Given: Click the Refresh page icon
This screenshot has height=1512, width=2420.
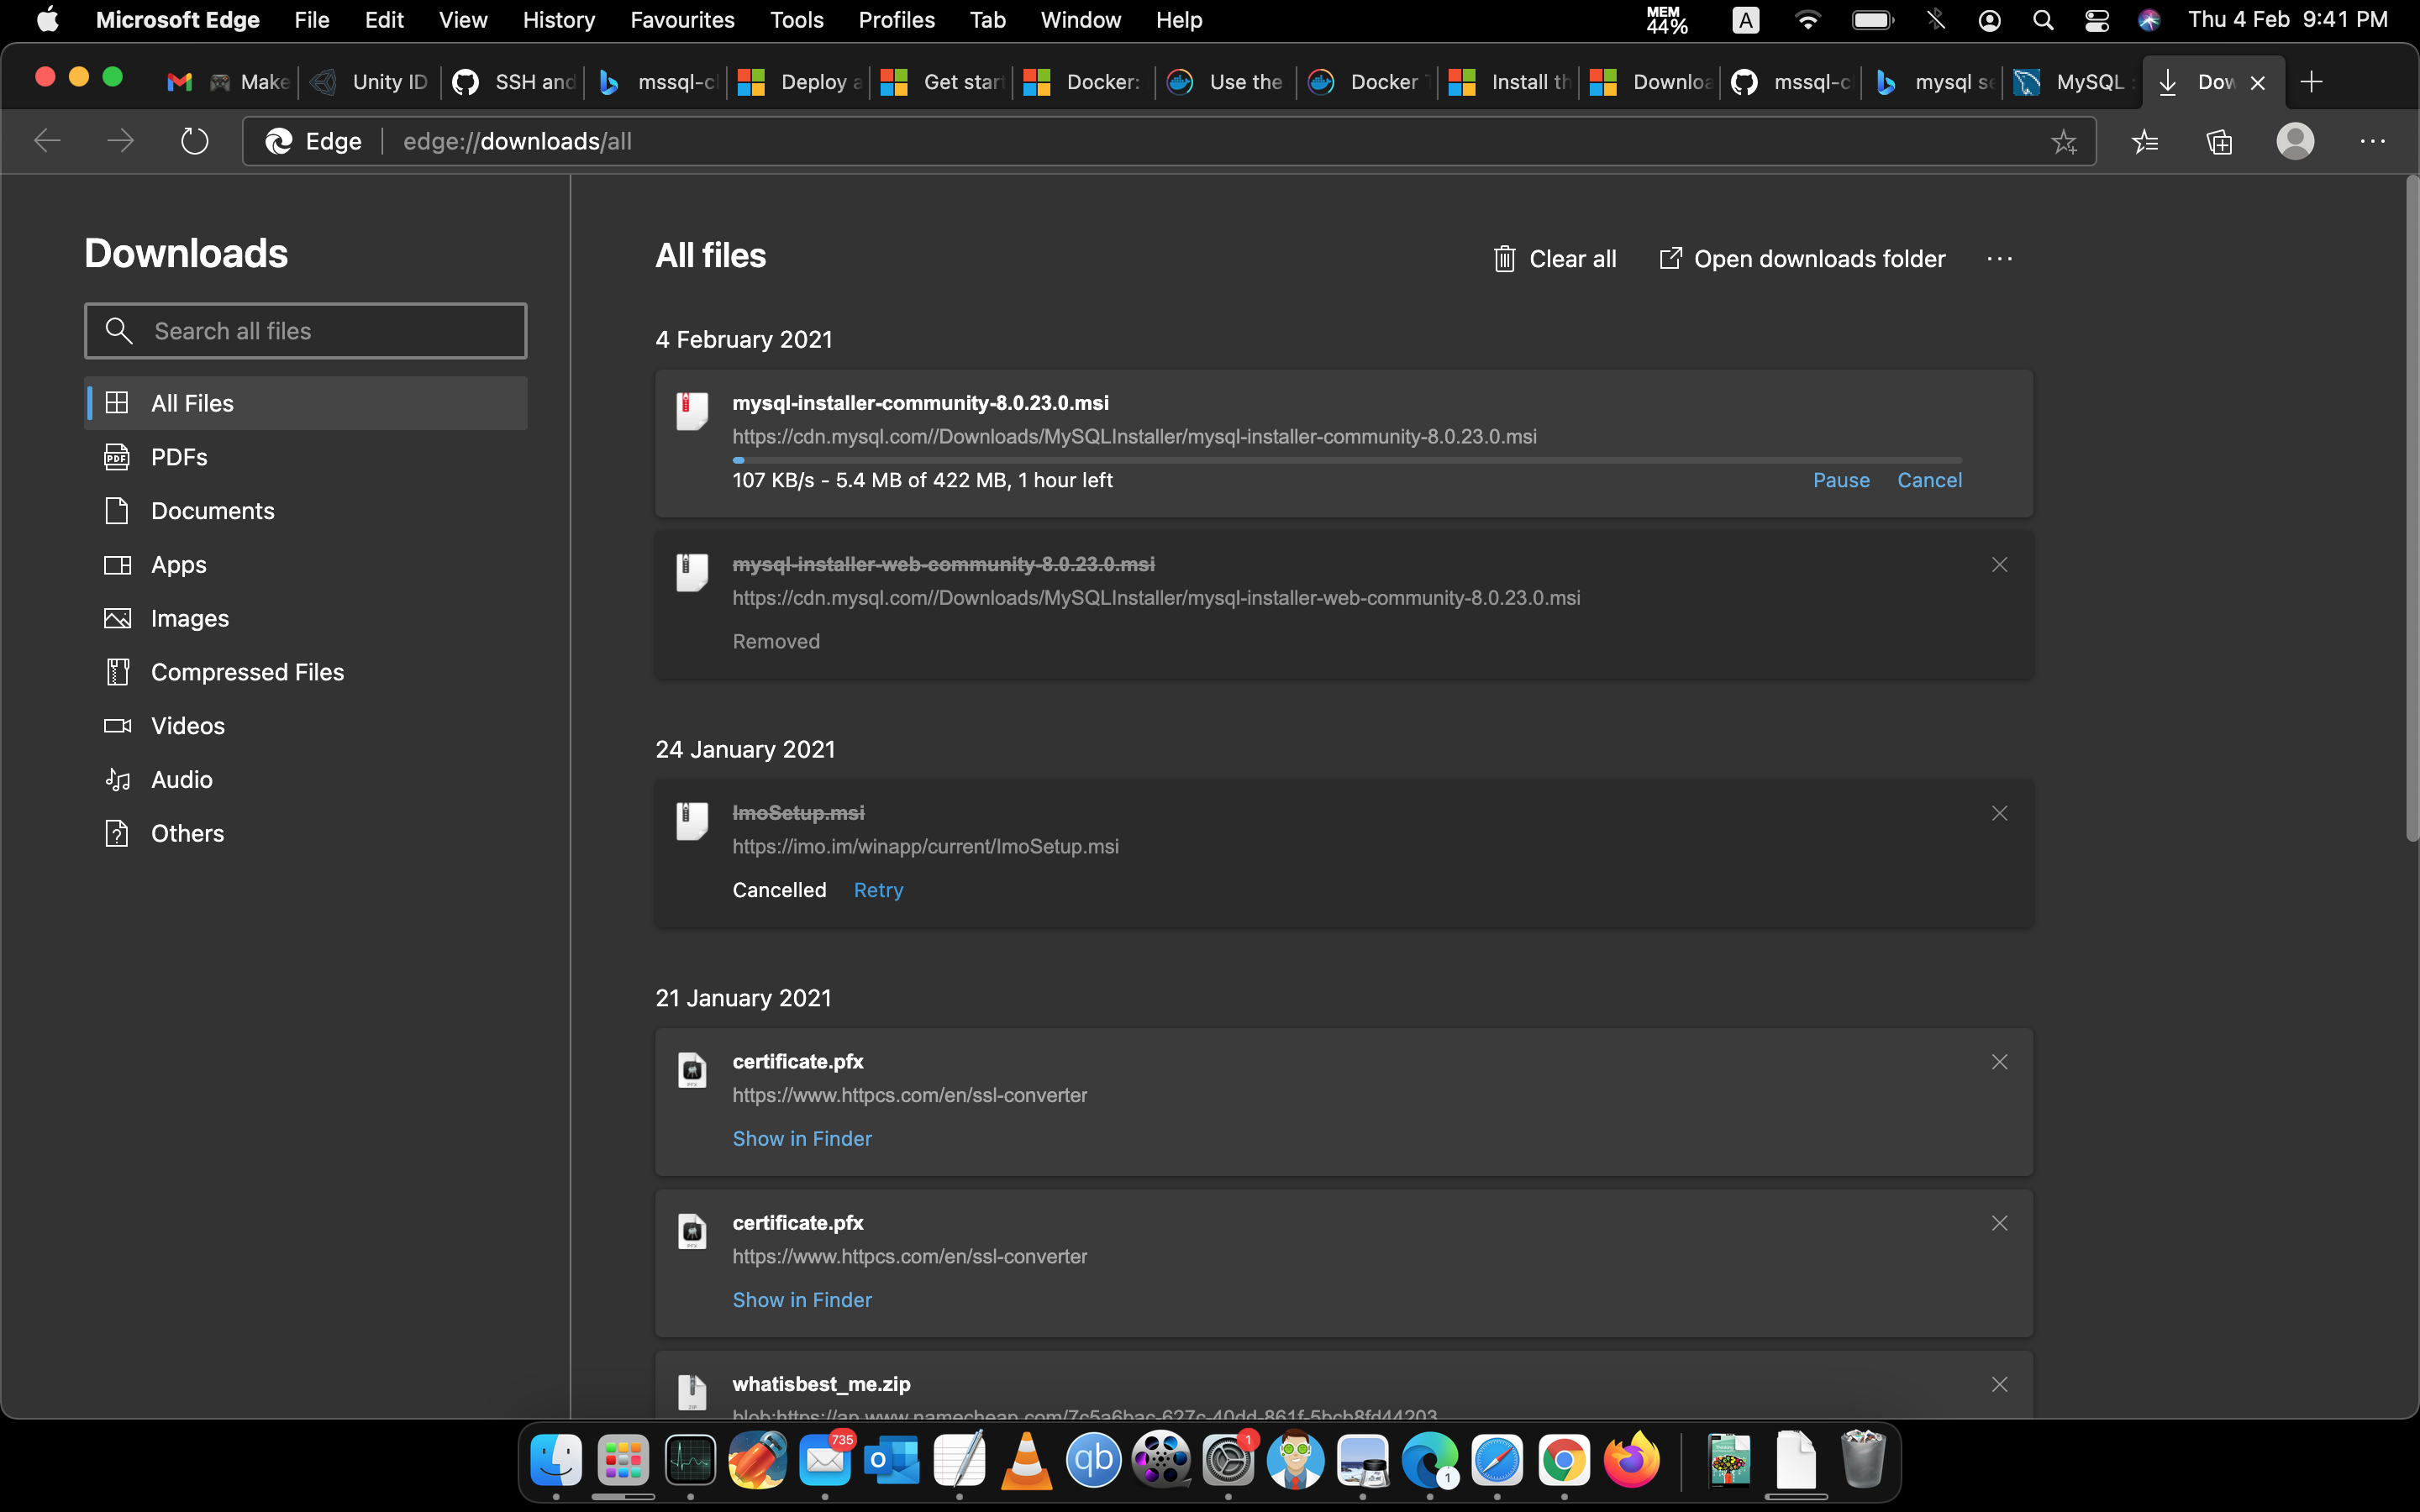Looking at the screenshot, I should point(194,141).
